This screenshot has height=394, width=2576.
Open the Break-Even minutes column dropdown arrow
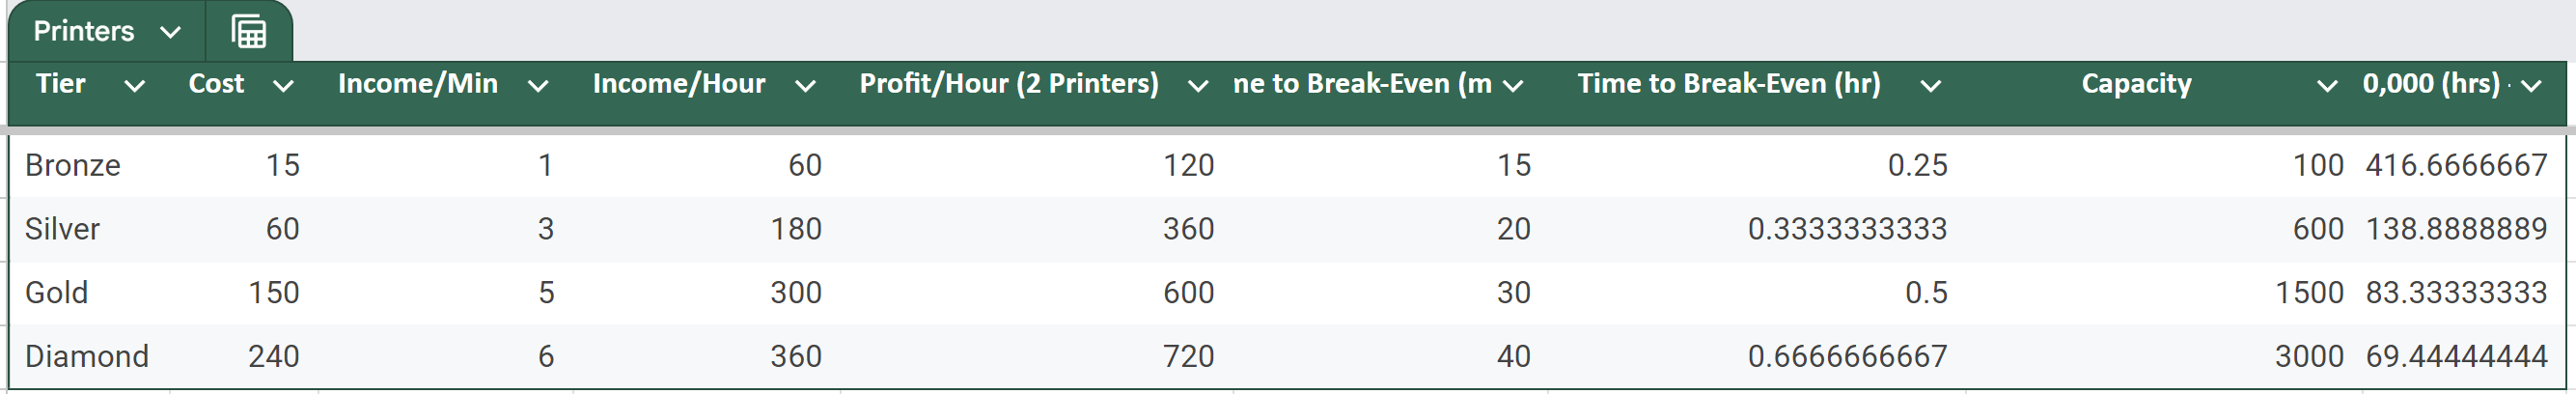click(x=1513, y=86)
